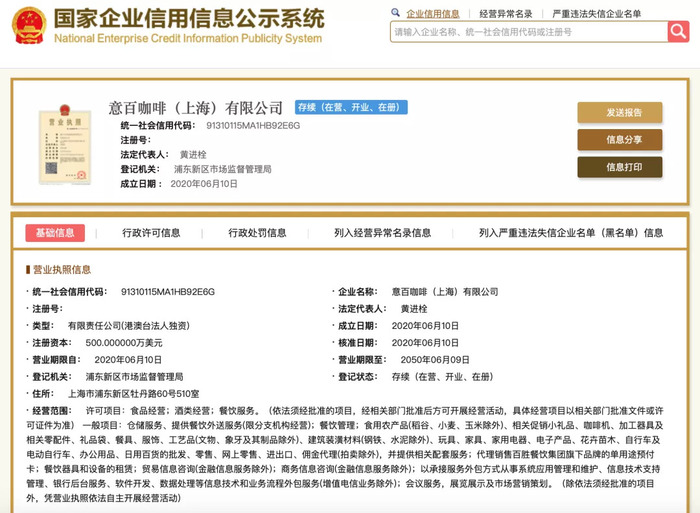700x513 pixels.
Task: Click the national emblem logo
Action: [29, 25]
